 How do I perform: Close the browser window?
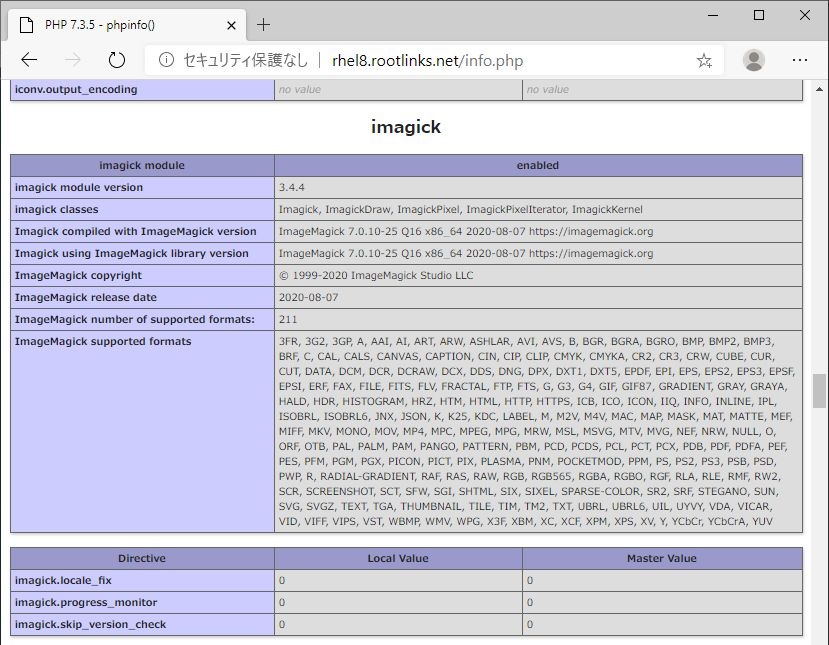[805, 15]
